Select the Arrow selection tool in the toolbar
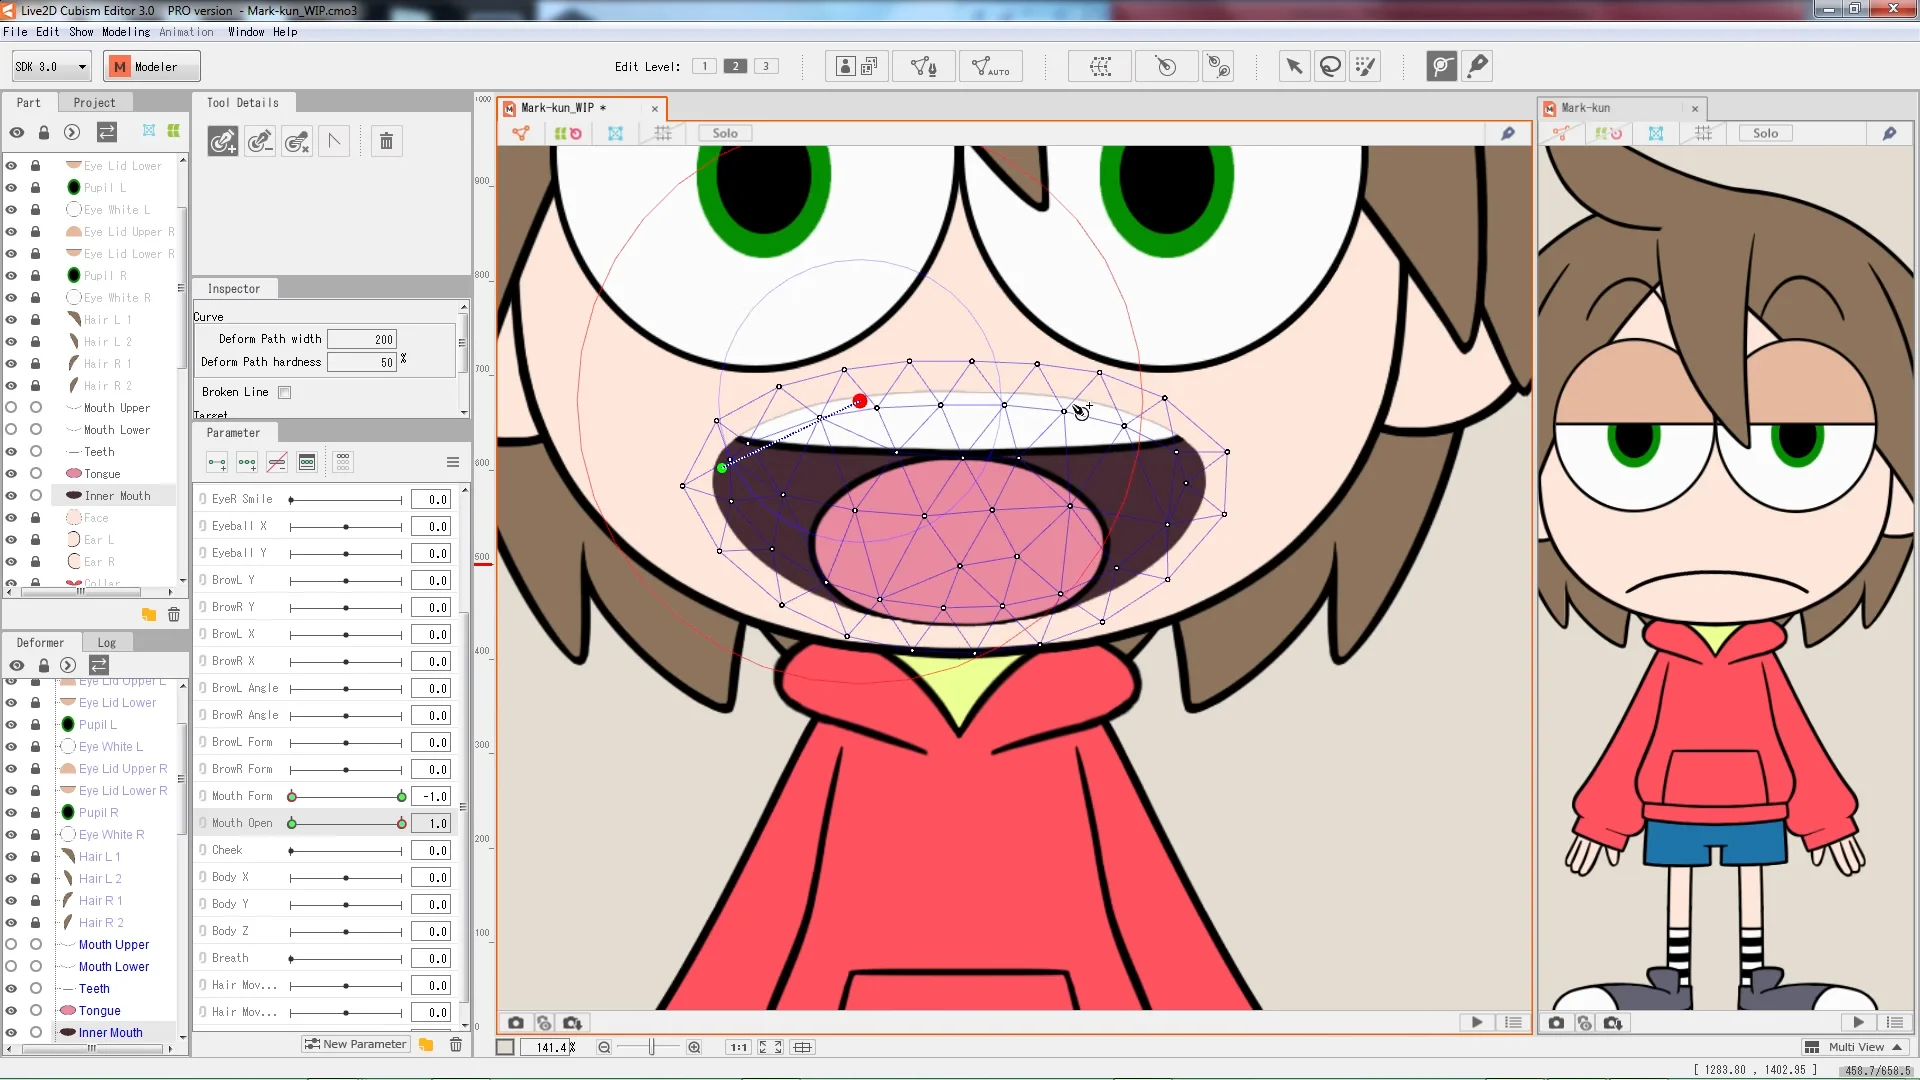1920x1080 pixels. (1293, 66)
